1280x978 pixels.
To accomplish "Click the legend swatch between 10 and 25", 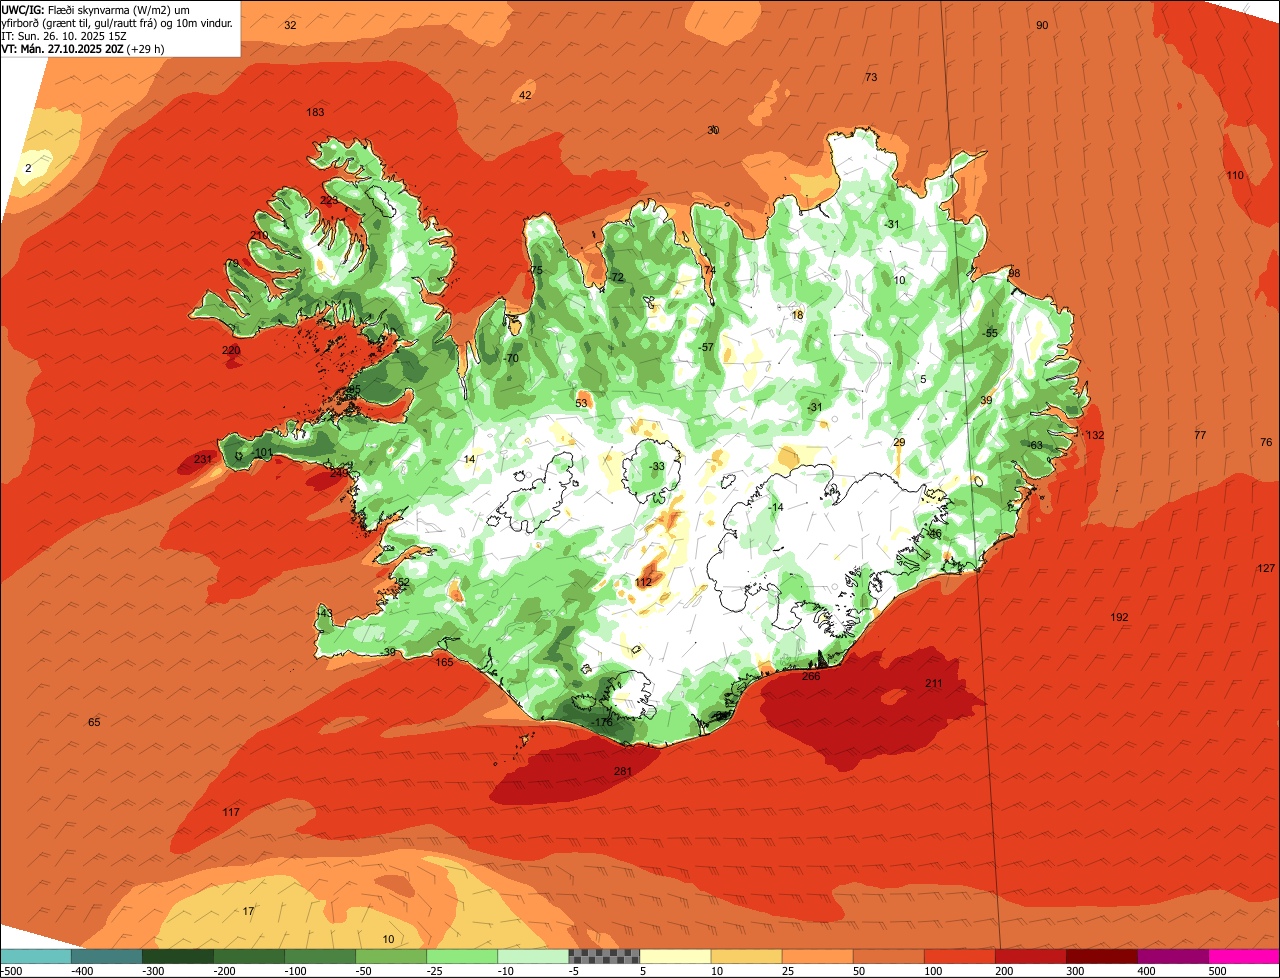I will [745, 956].
